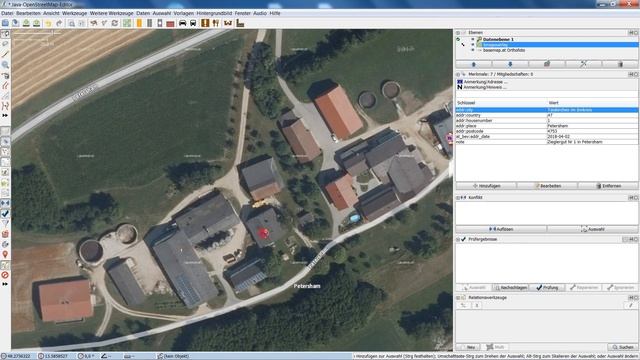Click the download data toolbar icon

[26, 23]
